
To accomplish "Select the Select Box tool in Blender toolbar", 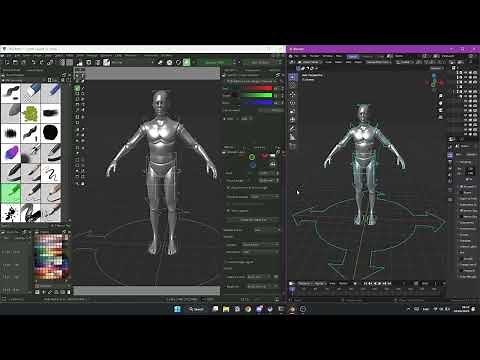I will [293, 77].
